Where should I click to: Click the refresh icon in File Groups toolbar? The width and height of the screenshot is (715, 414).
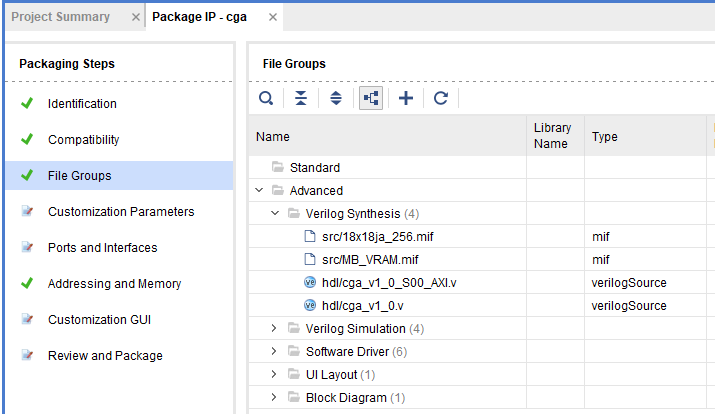click(440, 98)
